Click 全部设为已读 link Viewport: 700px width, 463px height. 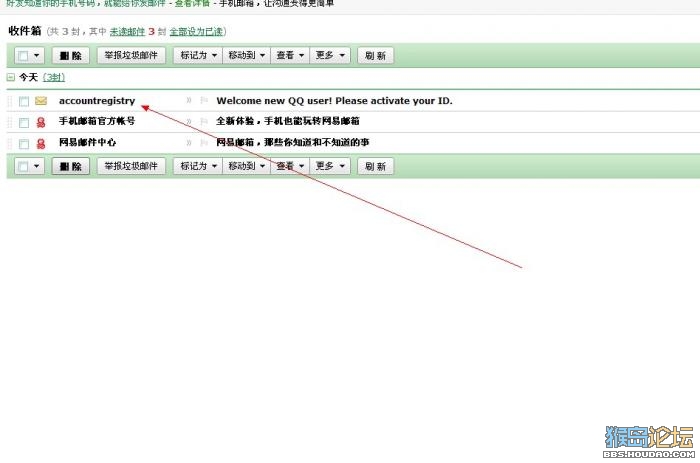196,32
